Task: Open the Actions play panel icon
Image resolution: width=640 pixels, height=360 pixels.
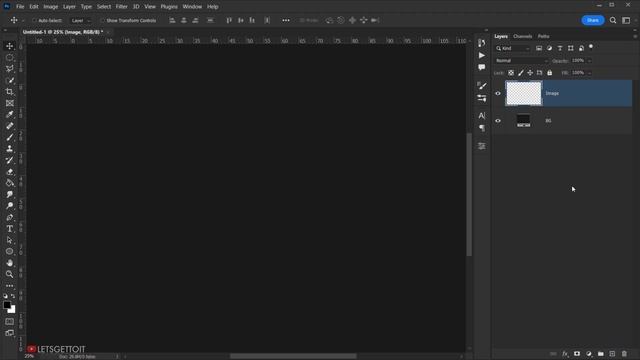Action: pyautogui.click(x=482, y=55)
